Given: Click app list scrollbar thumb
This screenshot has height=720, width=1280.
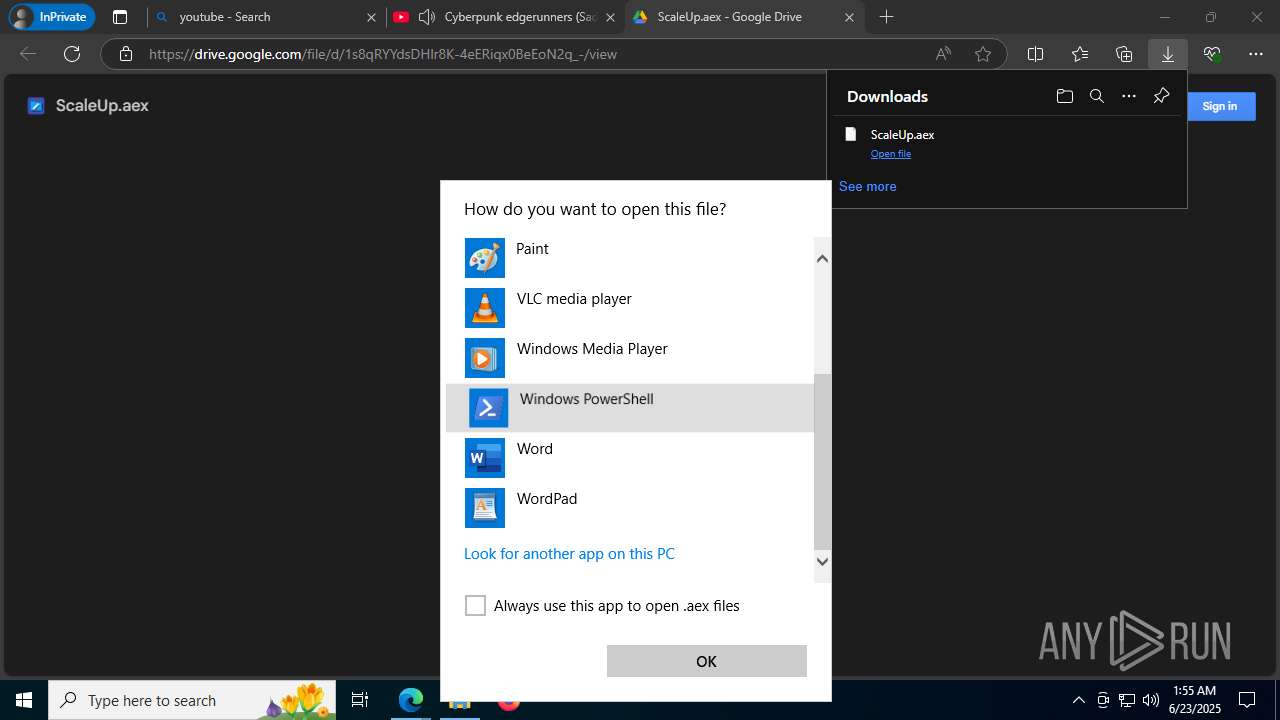Looking at the screenshot, I should pos(822,462).
